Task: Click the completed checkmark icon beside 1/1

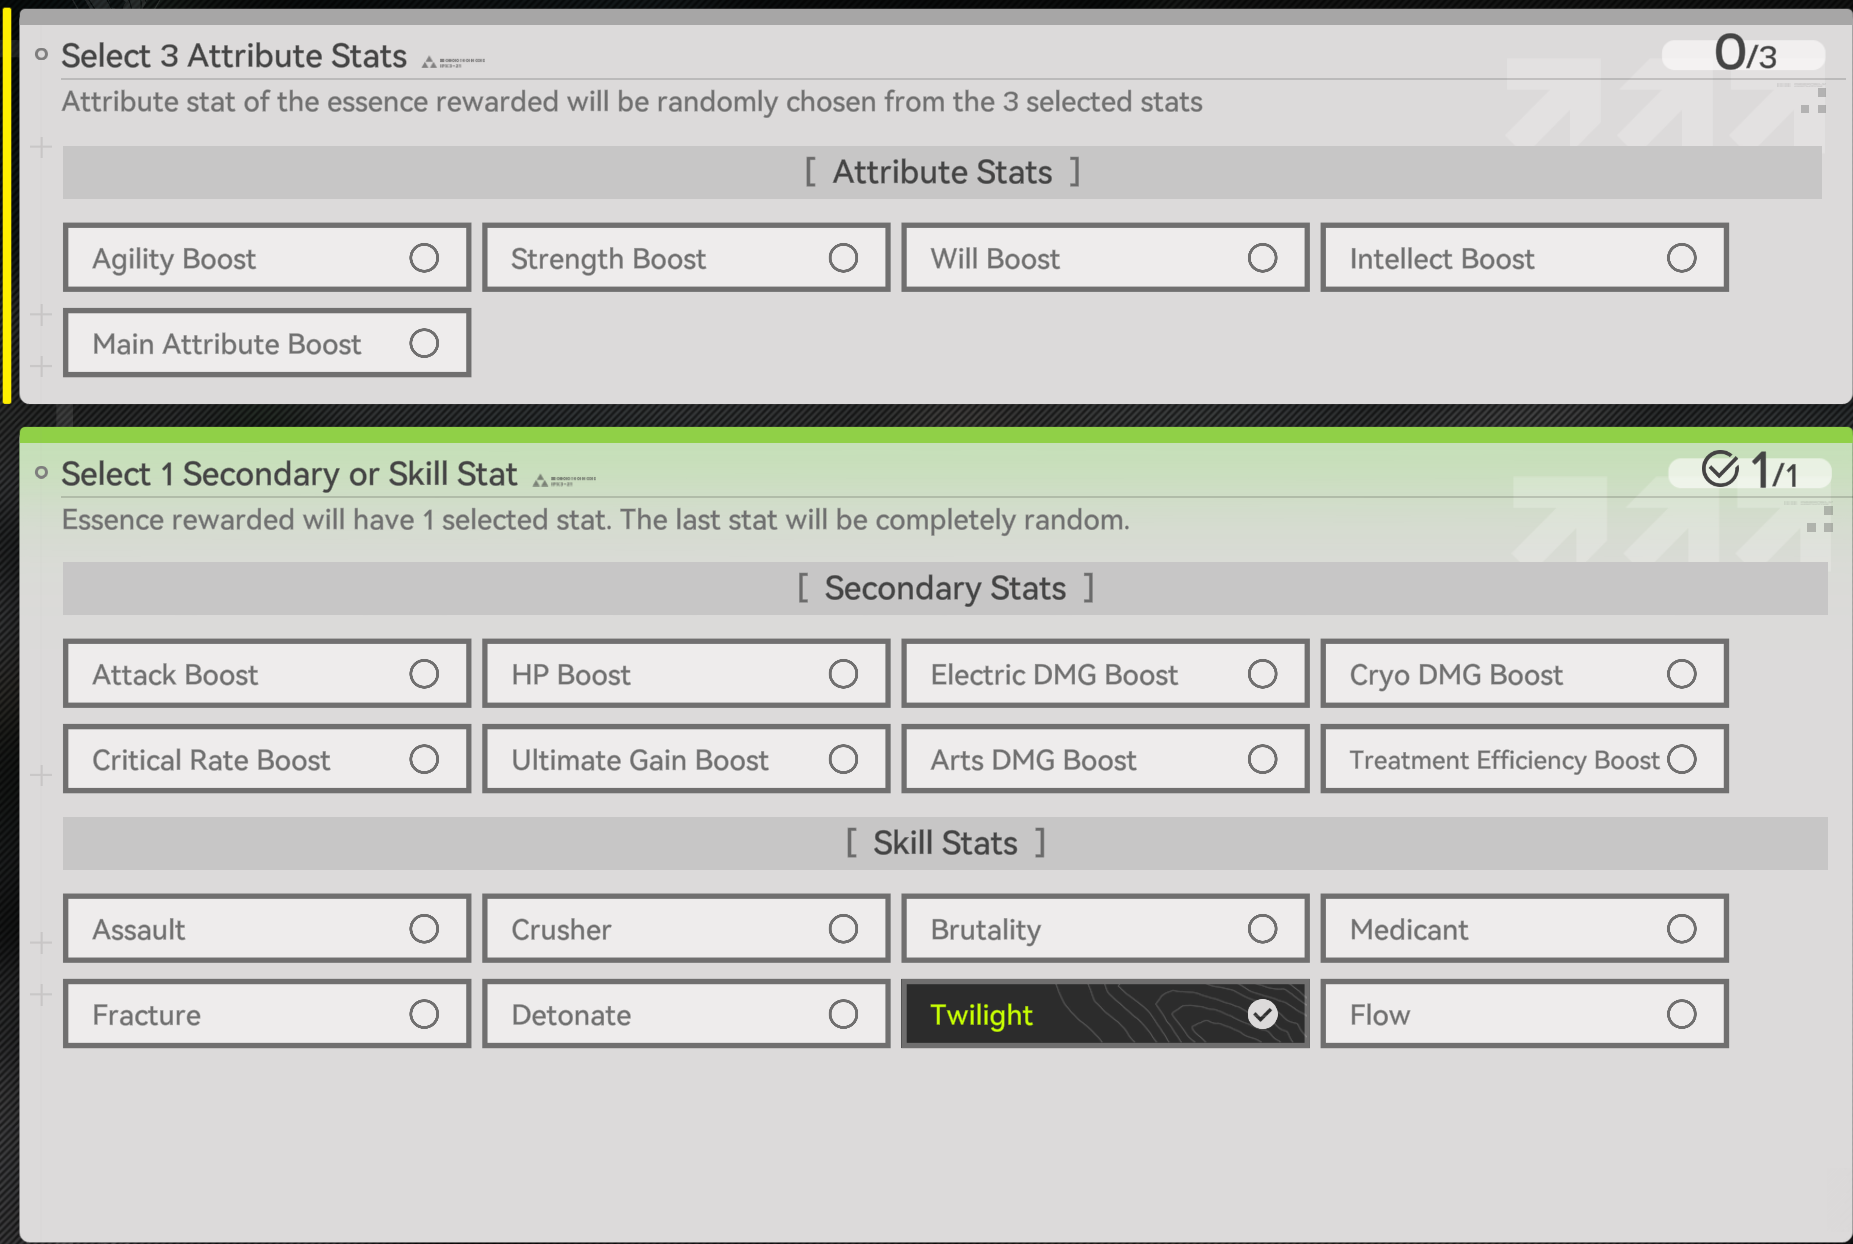Action: [1720, 469]
